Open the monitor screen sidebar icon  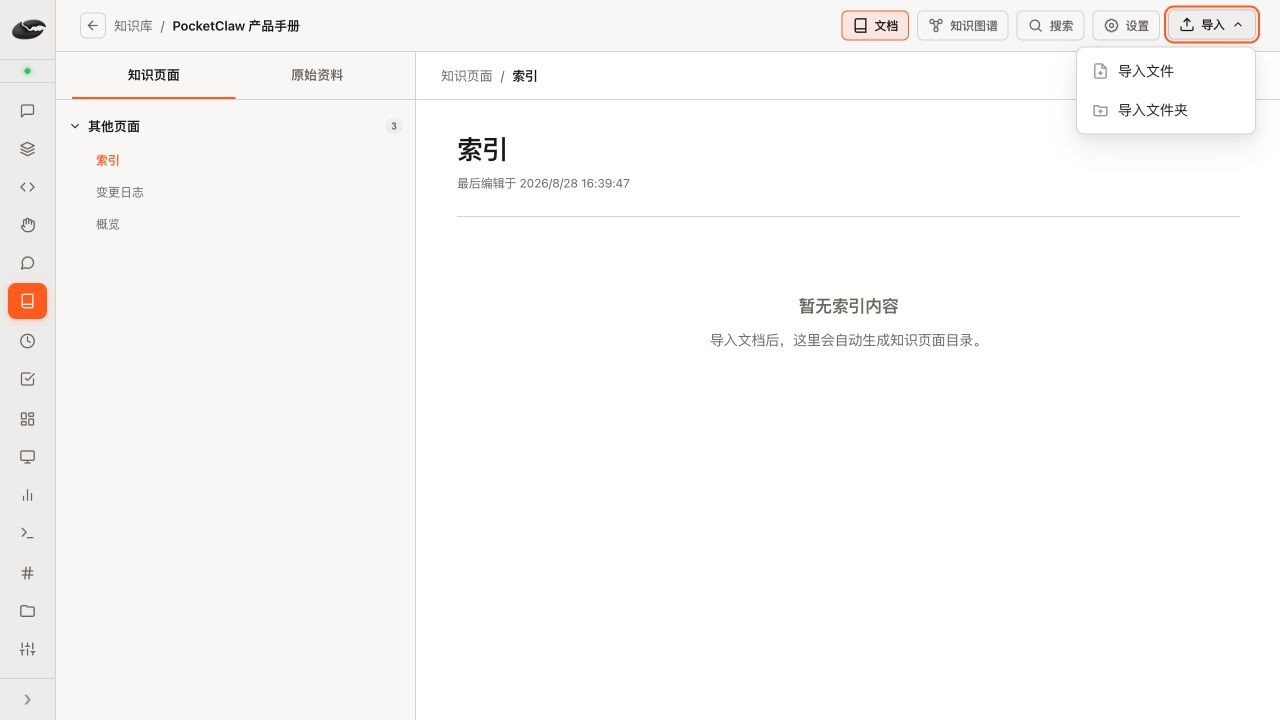point(27,457)
